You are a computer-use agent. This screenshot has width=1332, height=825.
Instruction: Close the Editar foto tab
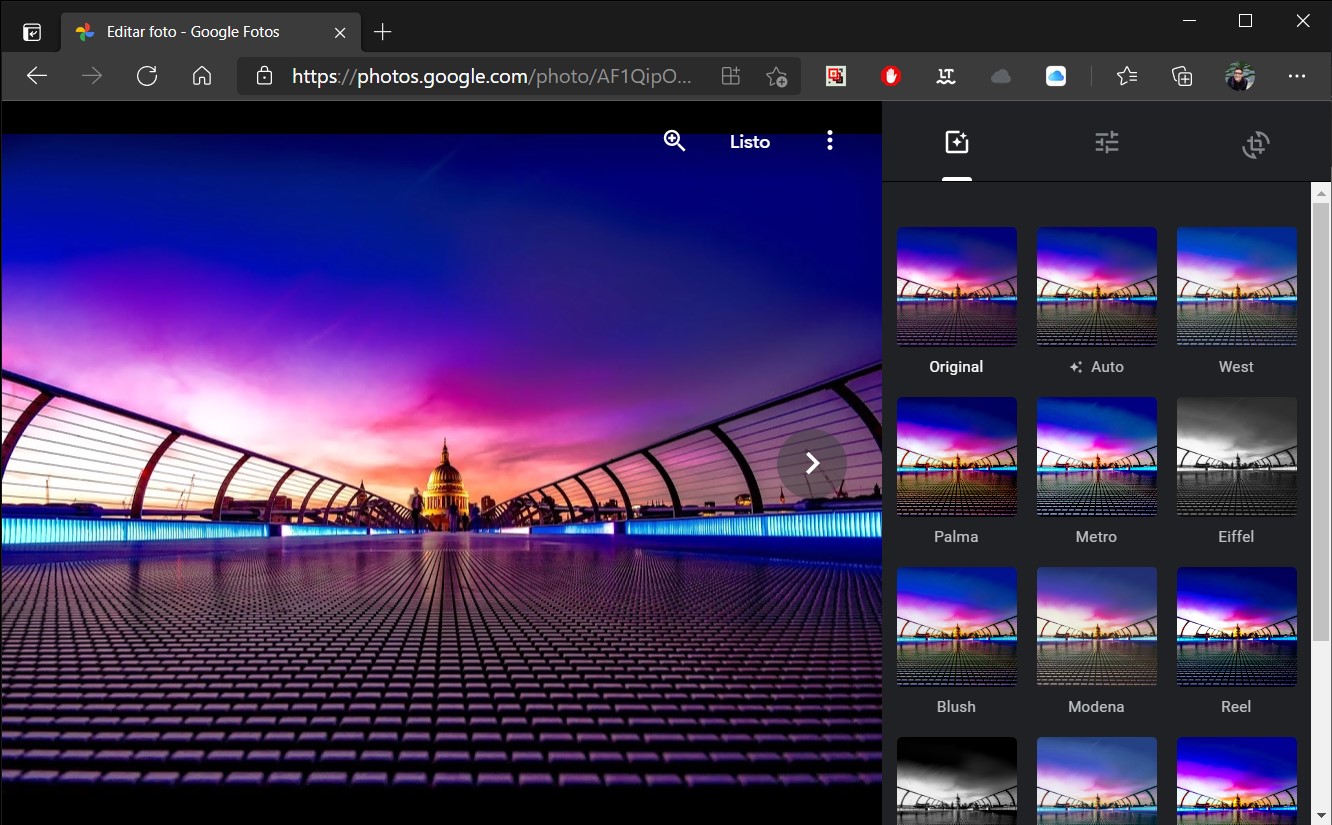pyautogui.click(x=340, y=32)
